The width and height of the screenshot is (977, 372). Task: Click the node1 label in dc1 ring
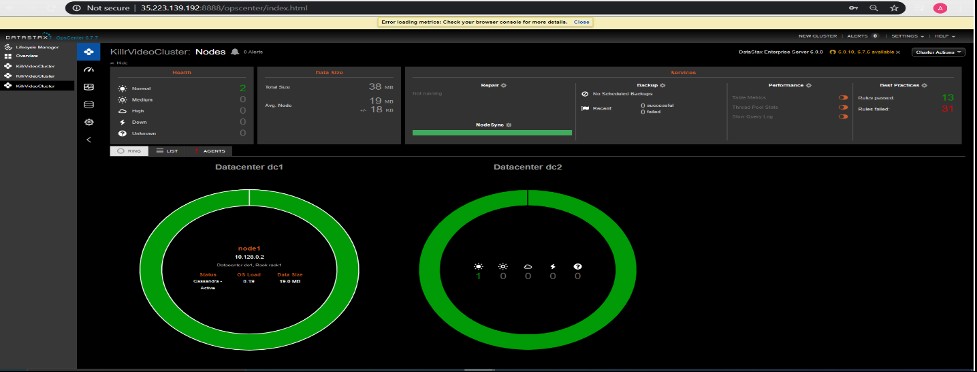pyautogui.click(x=248, y=248)
